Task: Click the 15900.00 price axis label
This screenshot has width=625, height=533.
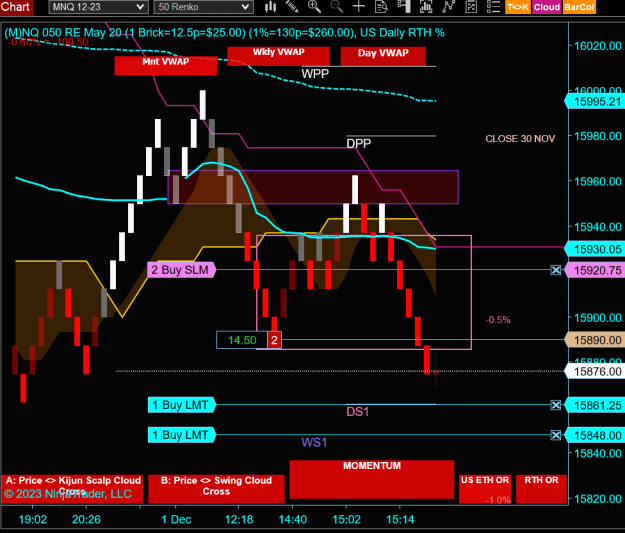Action: pyautogui.click(x=597, y=318)
